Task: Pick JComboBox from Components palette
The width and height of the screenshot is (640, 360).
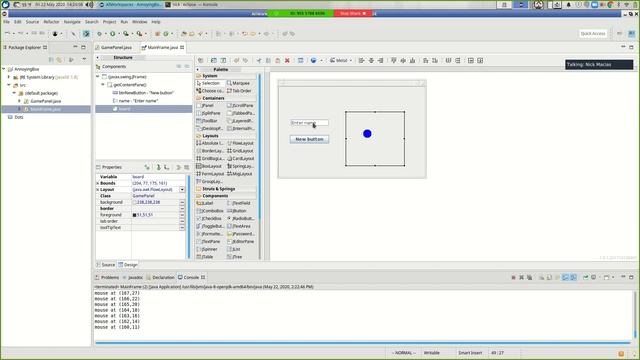Action: pos(210,211)
